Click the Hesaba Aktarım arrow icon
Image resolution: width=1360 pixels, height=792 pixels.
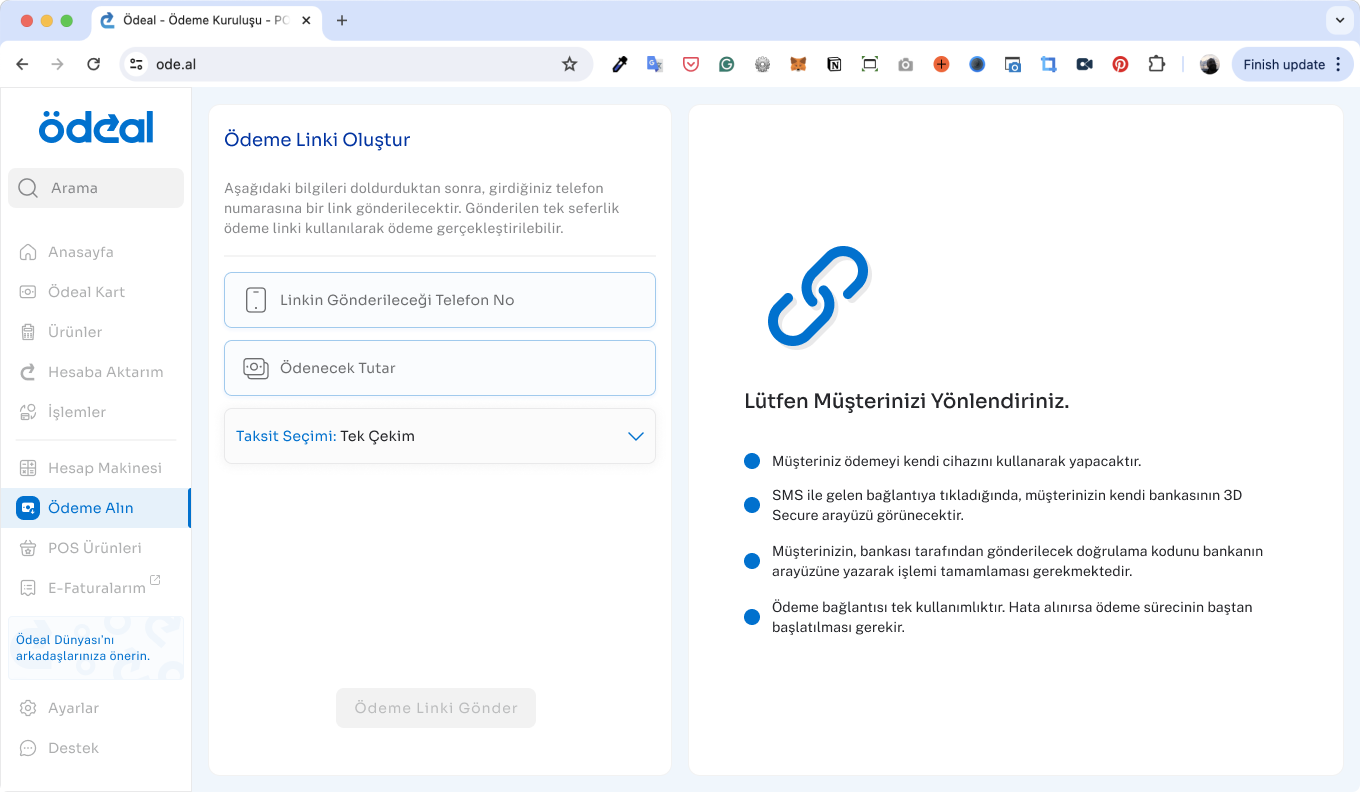point(28,372)
